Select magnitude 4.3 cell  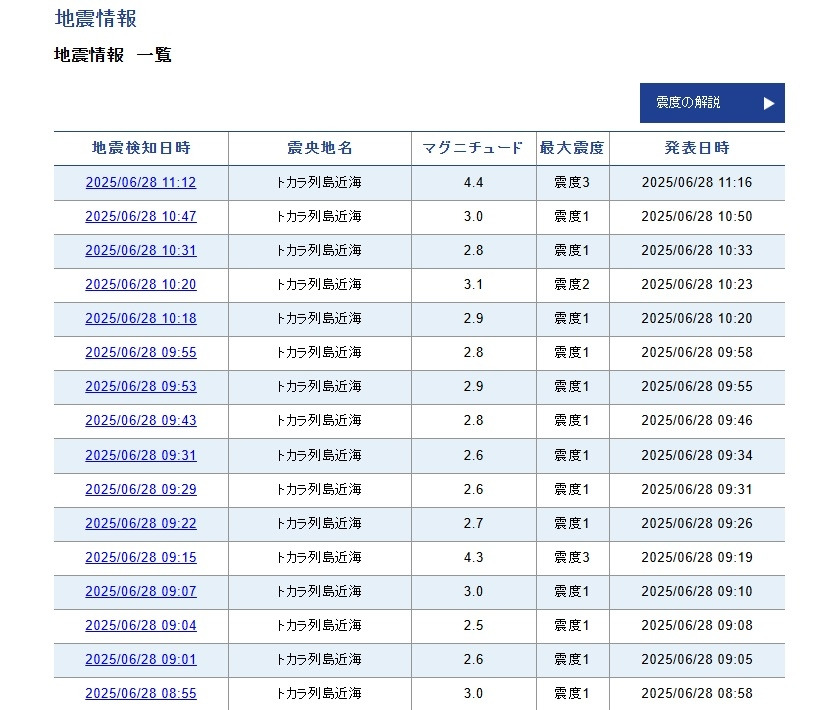point(473,557)
